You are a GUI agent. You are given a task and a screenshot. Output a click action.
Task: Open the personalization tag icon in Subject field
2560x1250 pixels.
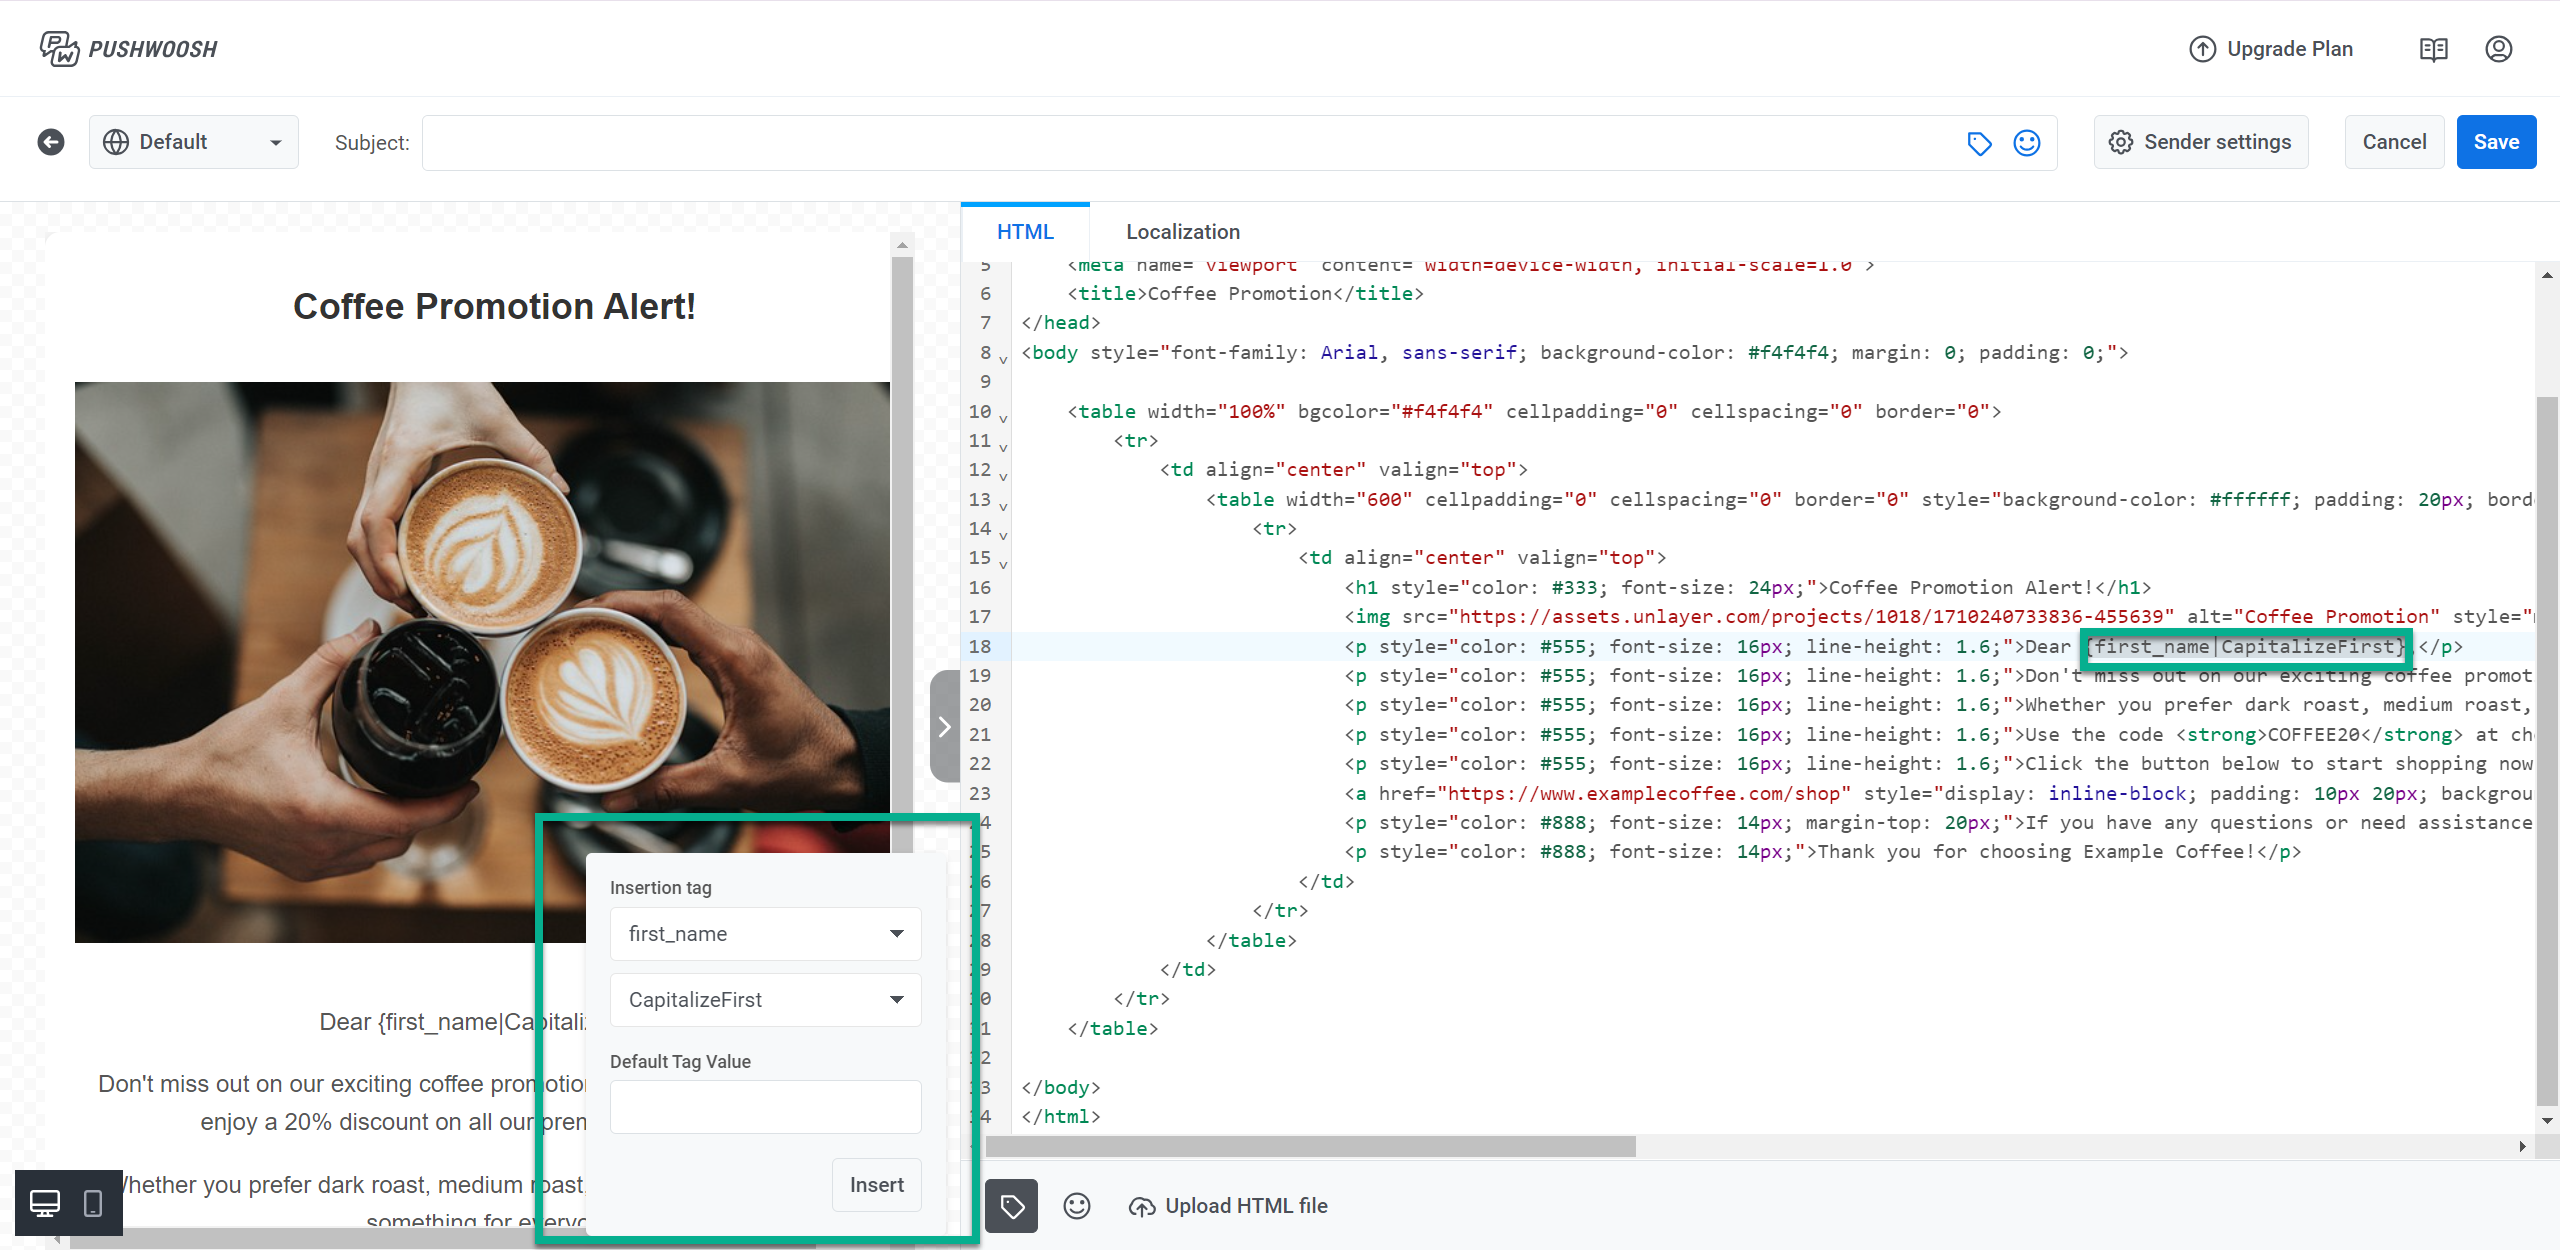coord(1979,143)
